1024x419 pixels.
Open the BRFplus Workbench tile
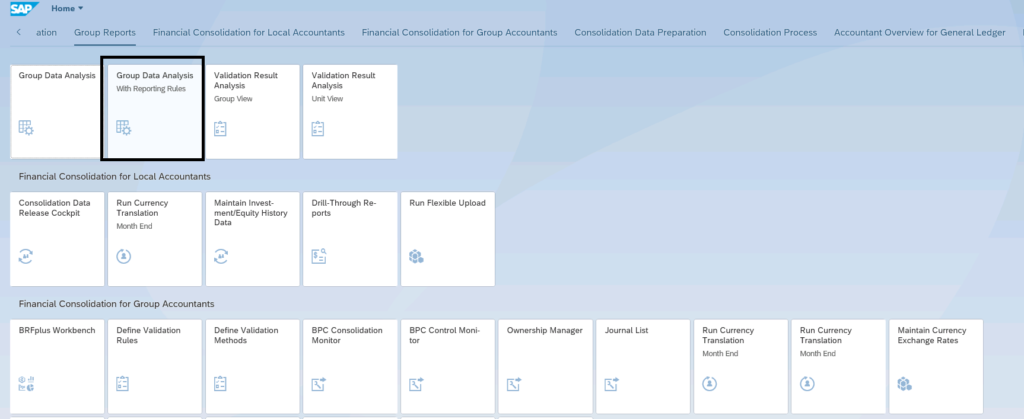[x=57, y=367]
